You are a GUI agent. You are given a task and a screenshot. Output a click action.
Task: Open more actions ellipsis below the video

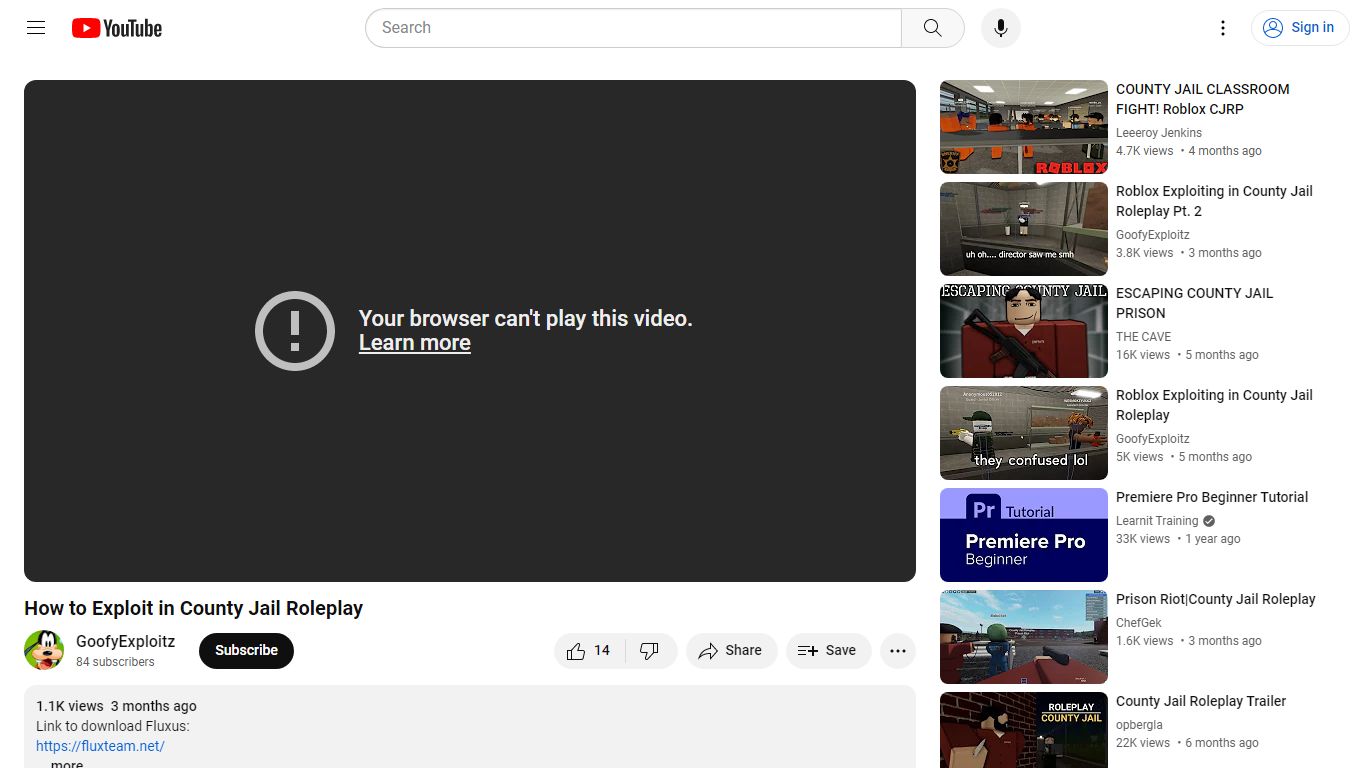(x=898, y=651)
